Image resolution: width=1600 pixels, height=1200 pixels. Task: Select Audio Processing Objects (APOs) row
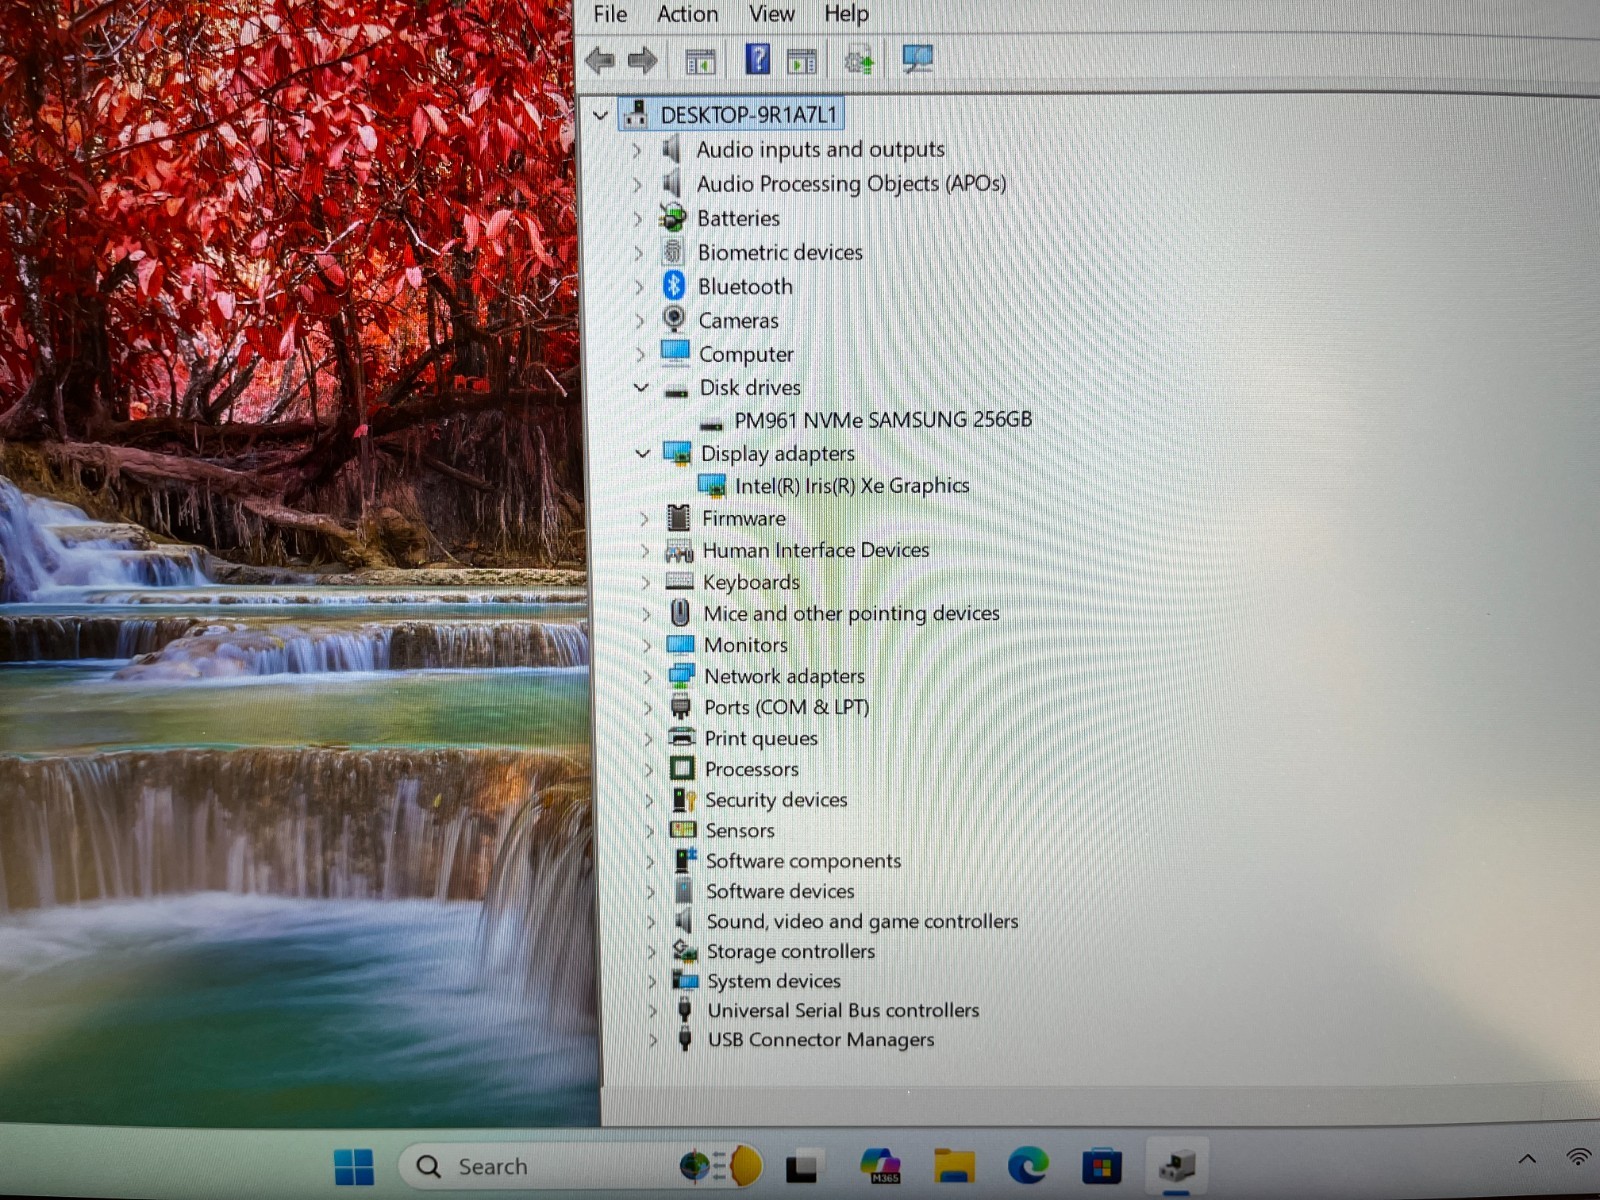pos(851,184)
